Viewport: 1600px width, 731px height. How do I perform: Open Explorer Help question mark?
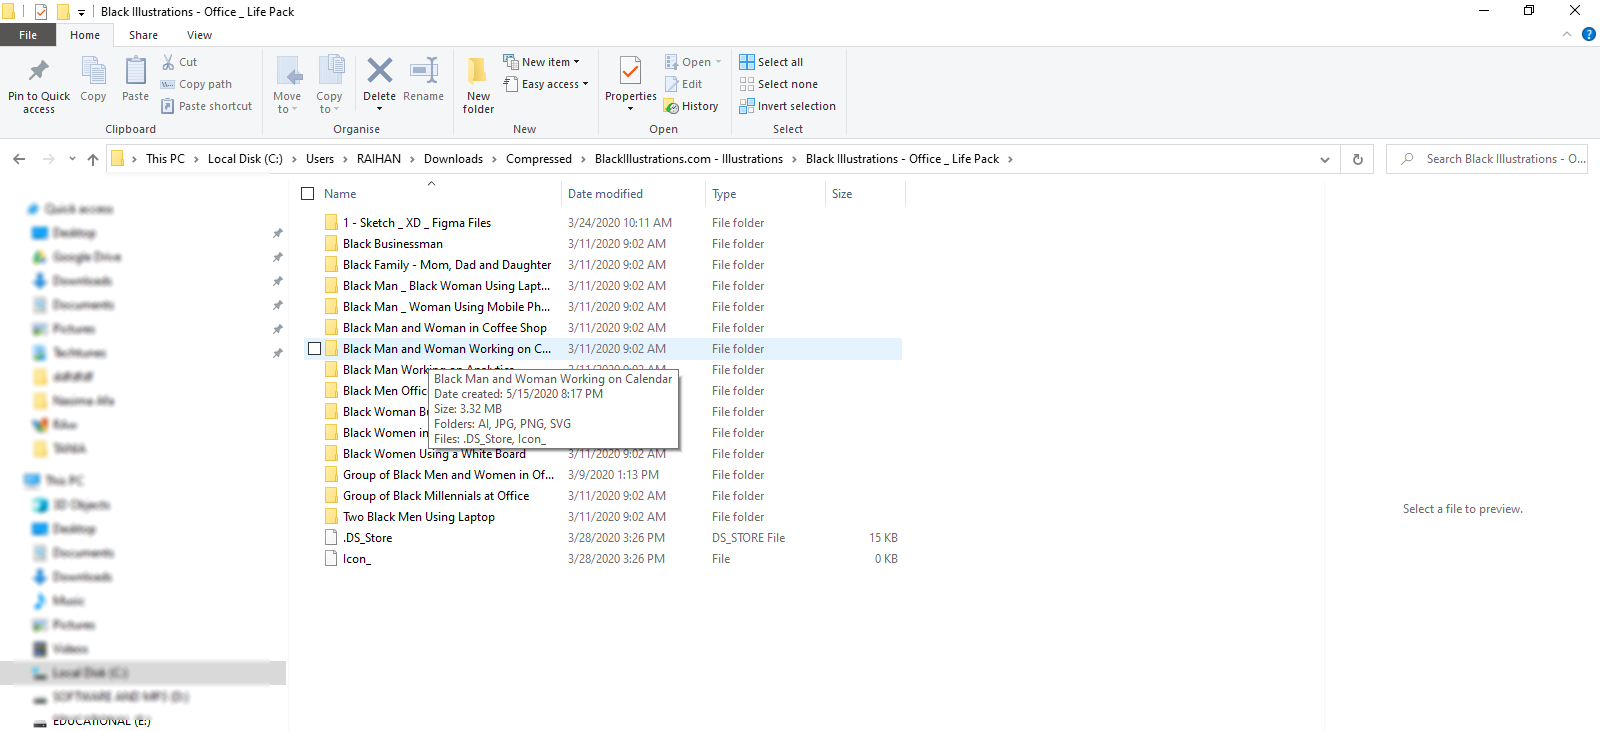(x=1589, y=34)
